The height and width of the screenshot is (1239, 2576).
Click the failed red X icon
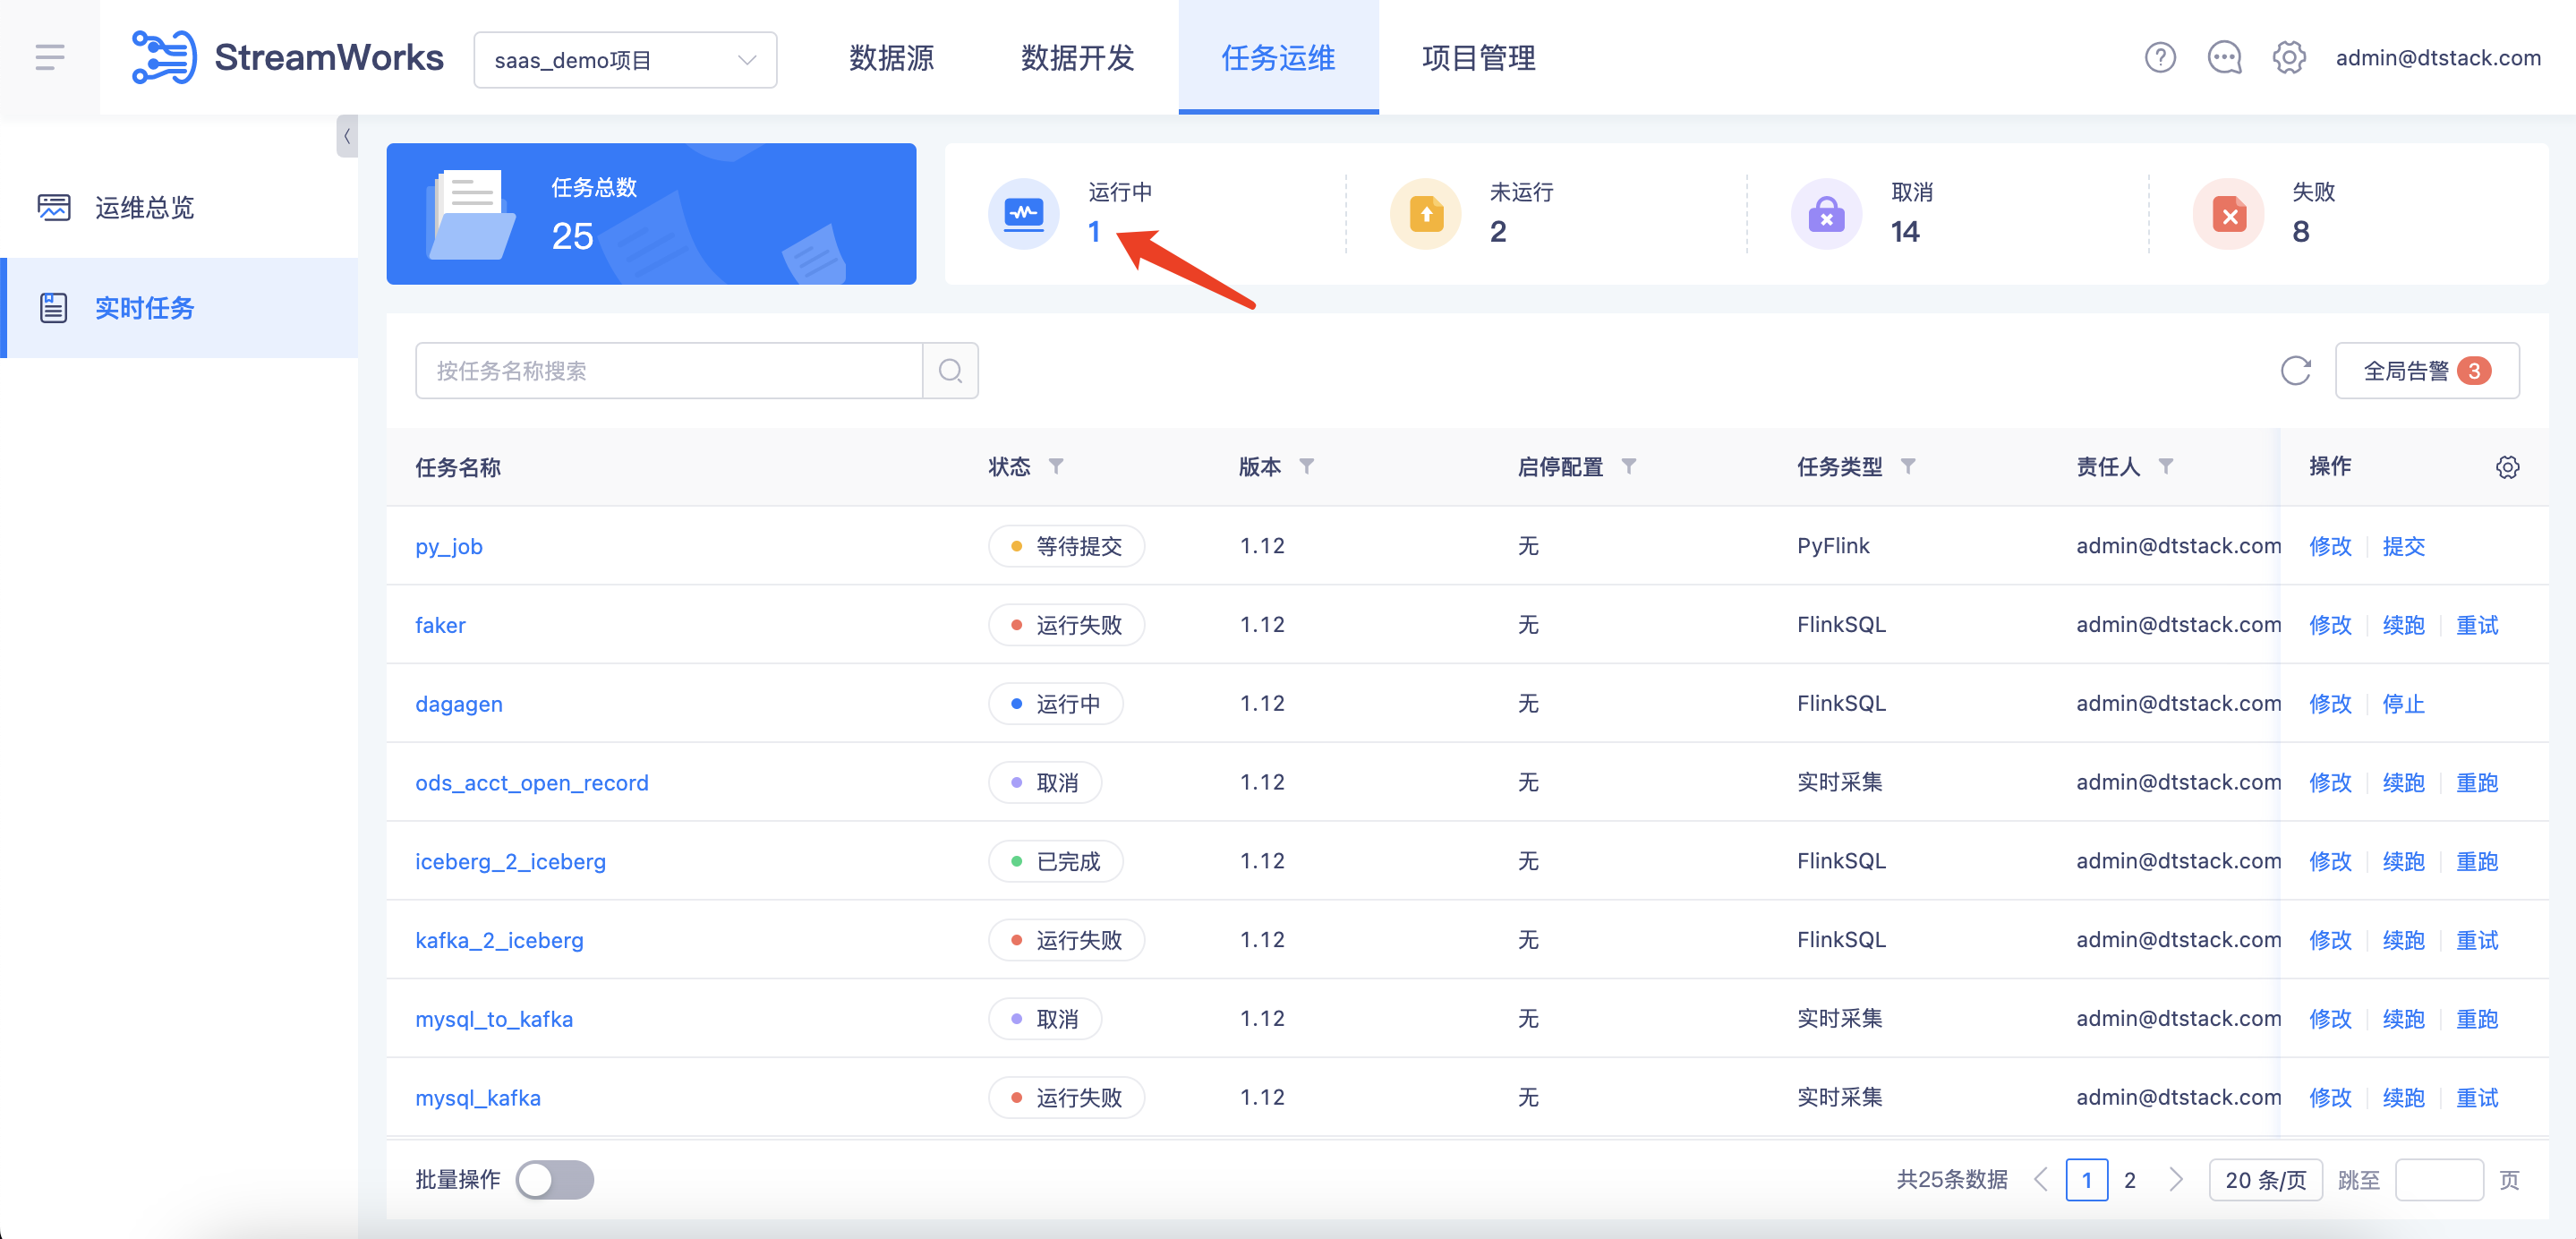pos(2228,213)
